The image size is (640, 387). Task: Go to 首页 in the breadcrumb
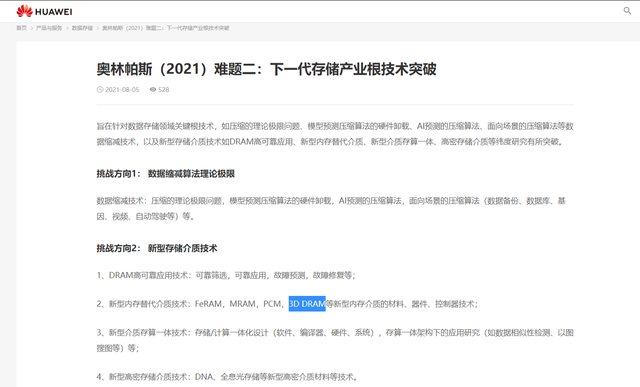coord(21,28)
